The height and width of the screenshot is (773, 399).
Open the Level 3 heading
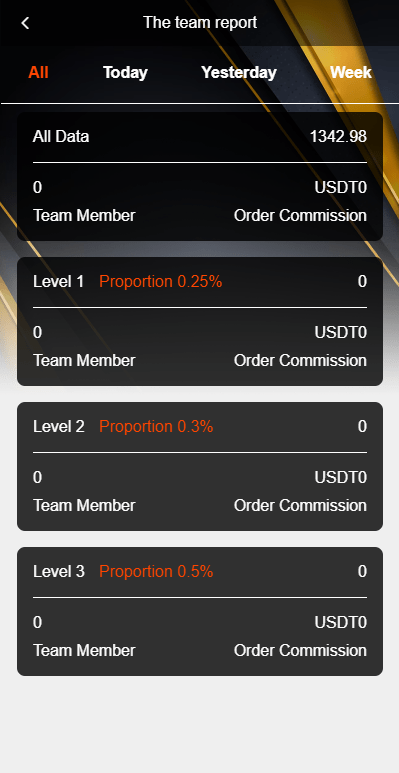point(59,571)
